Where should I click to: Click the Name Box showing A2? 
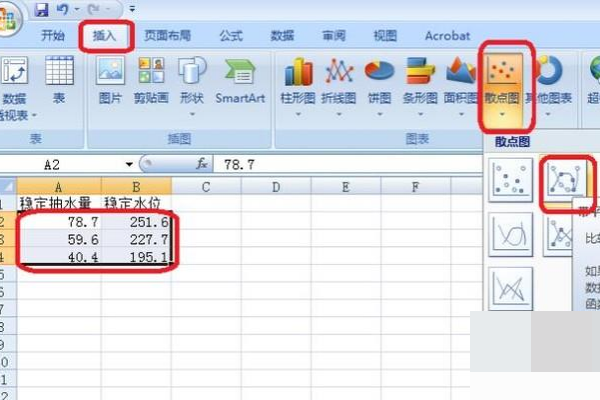coord(61,165)
